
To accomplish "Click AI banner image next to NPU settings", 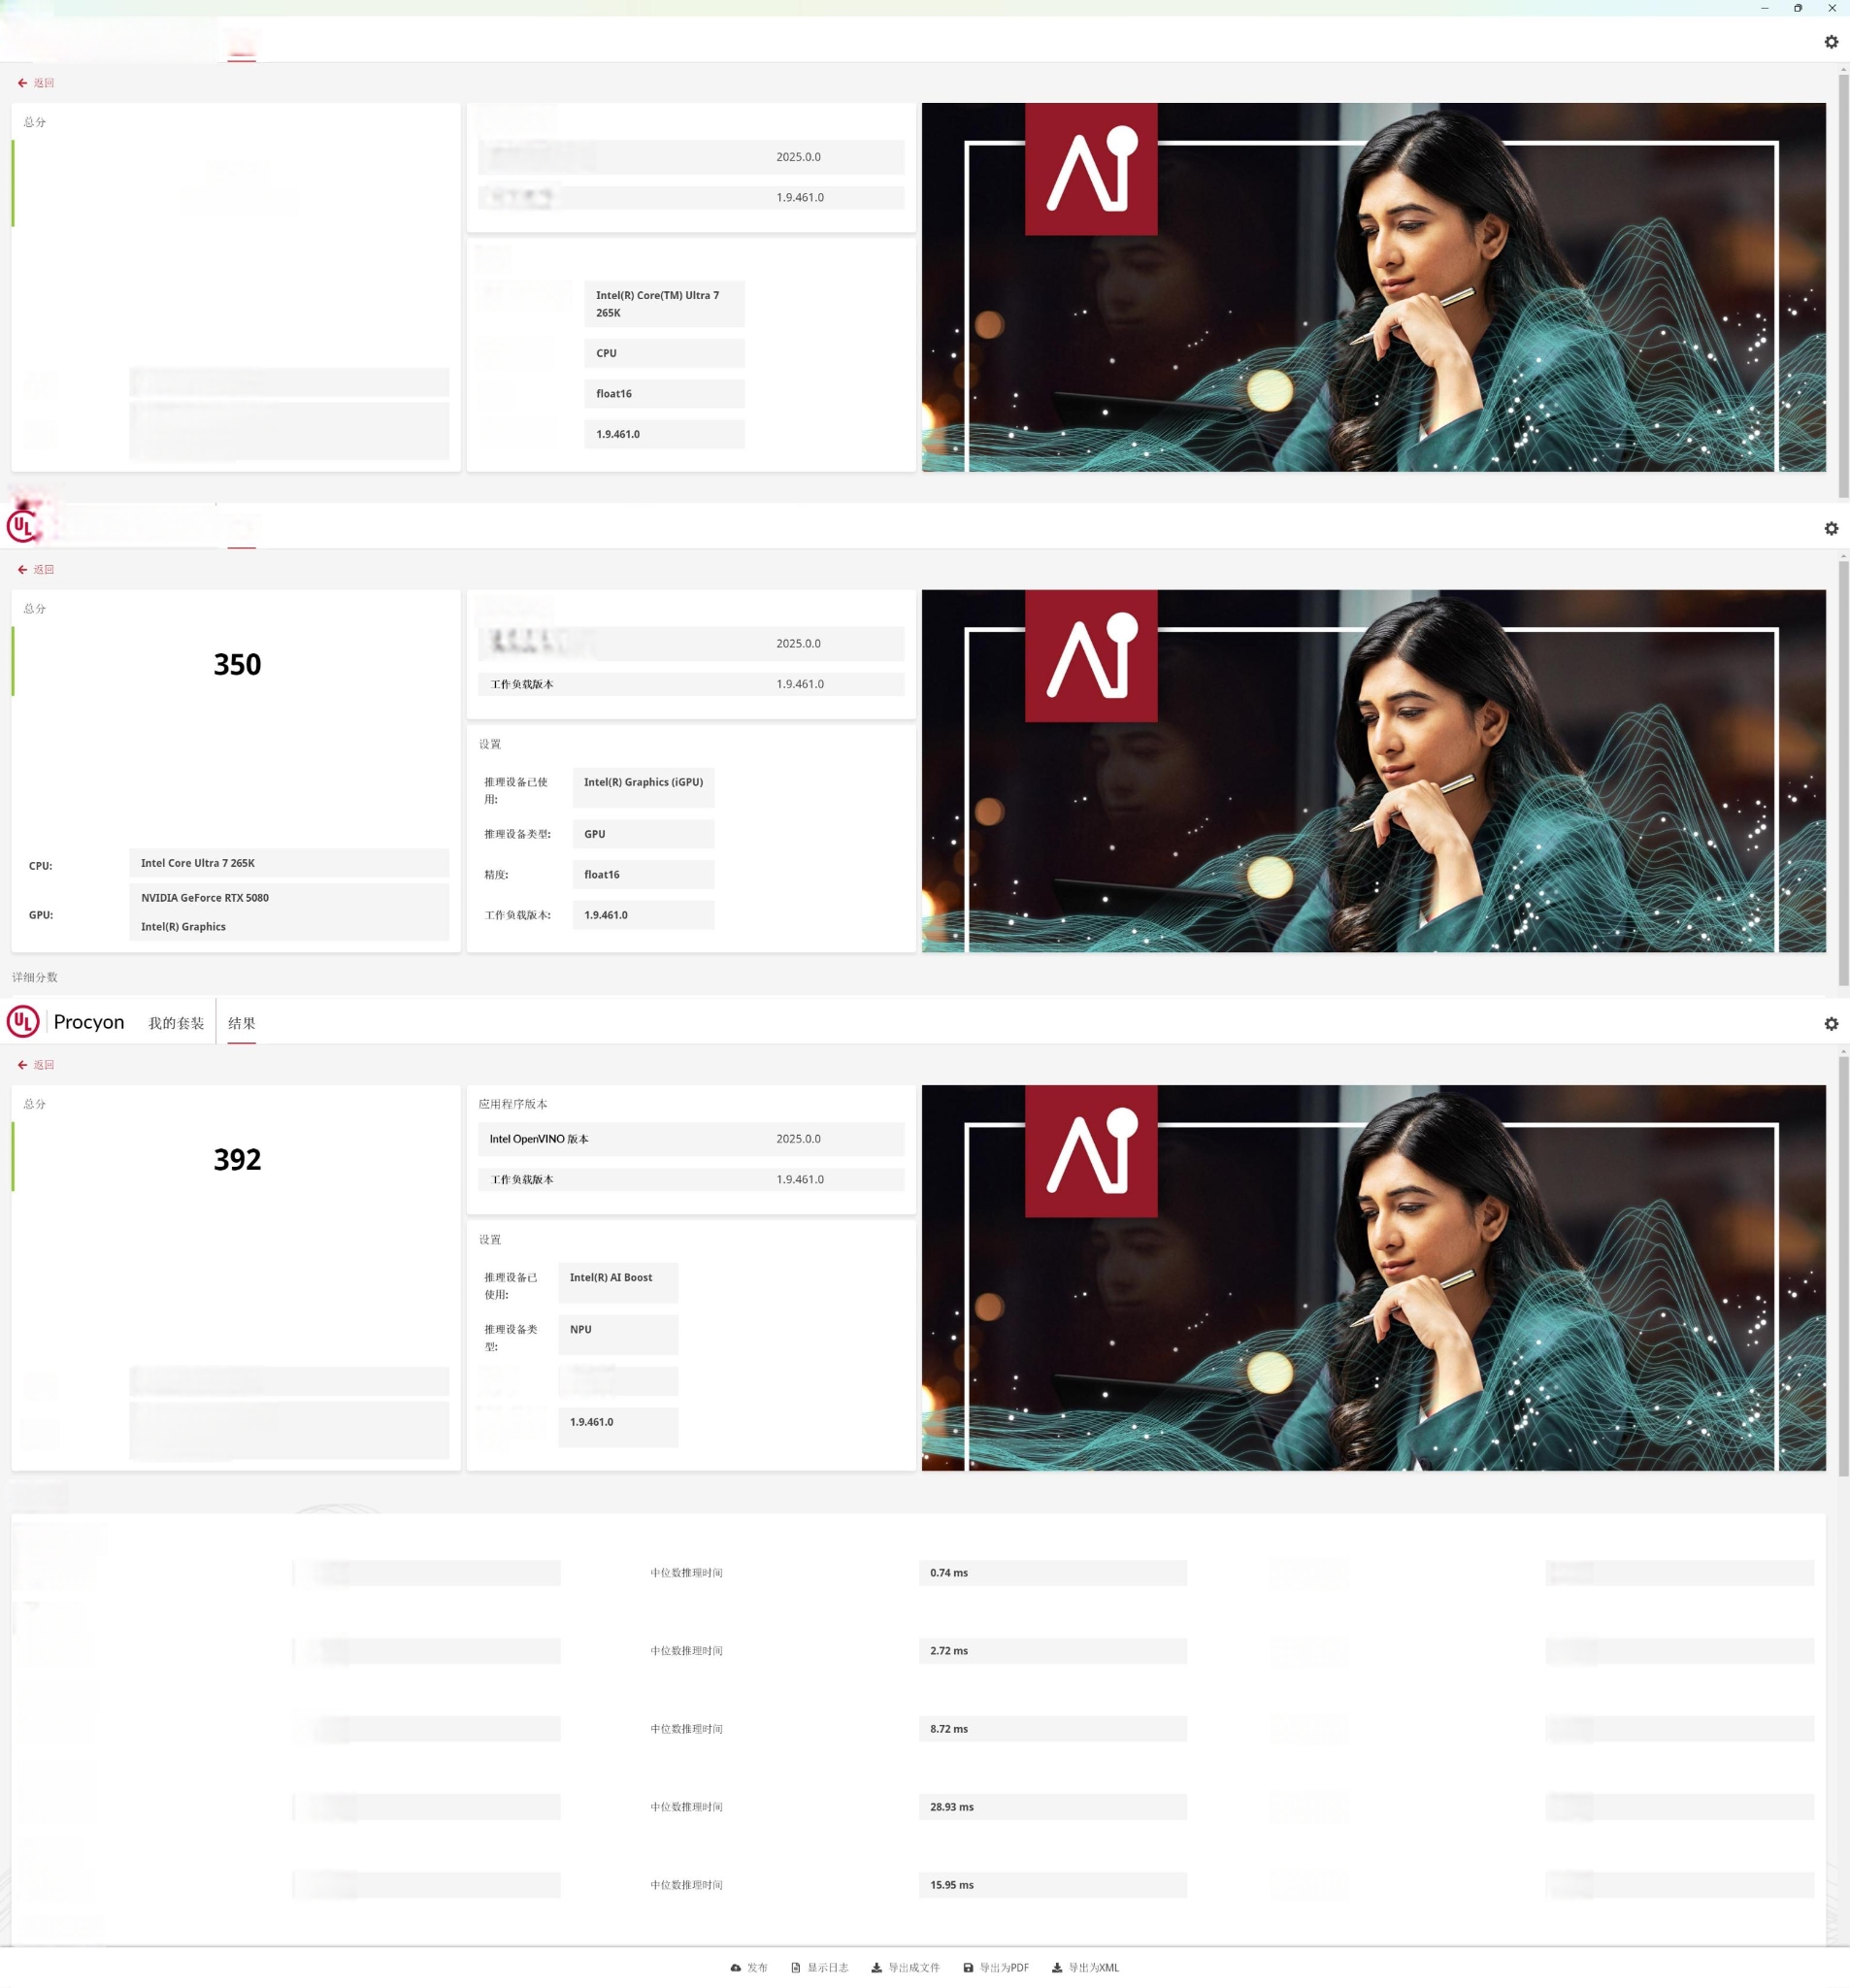I will 1373,1277.
